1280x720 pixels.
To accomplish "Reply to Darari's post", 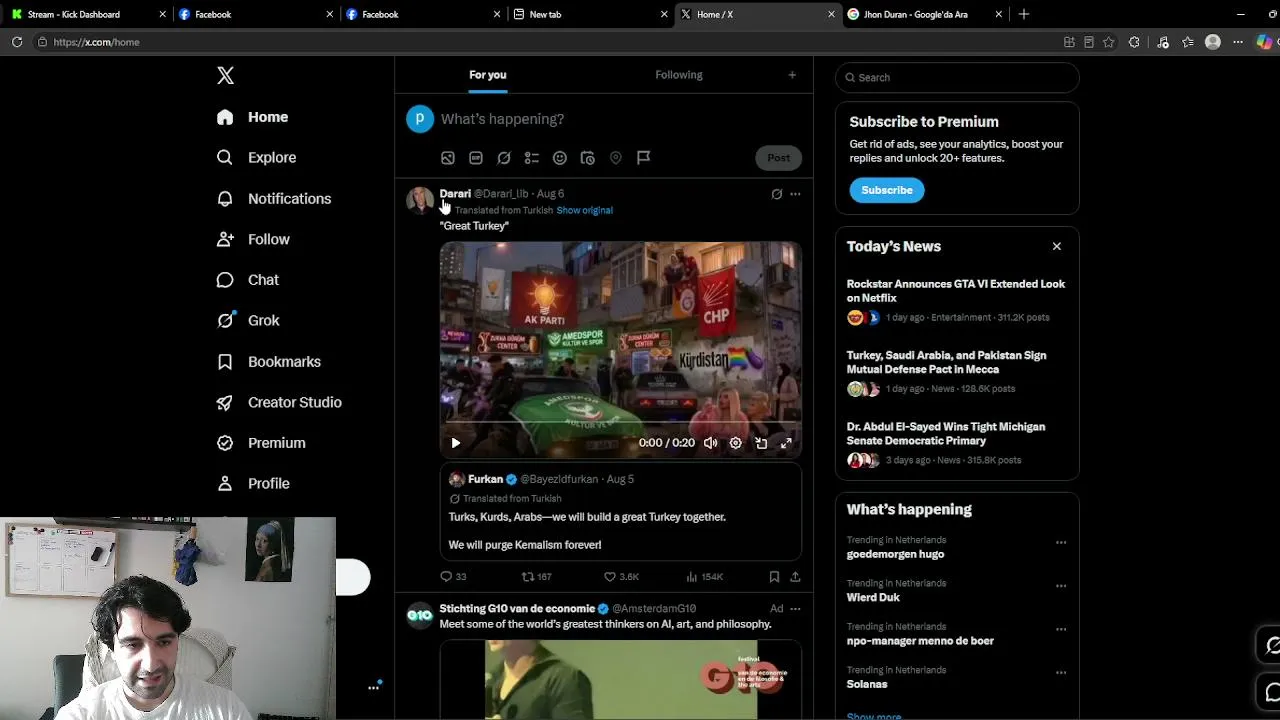I will coord(454,577).
